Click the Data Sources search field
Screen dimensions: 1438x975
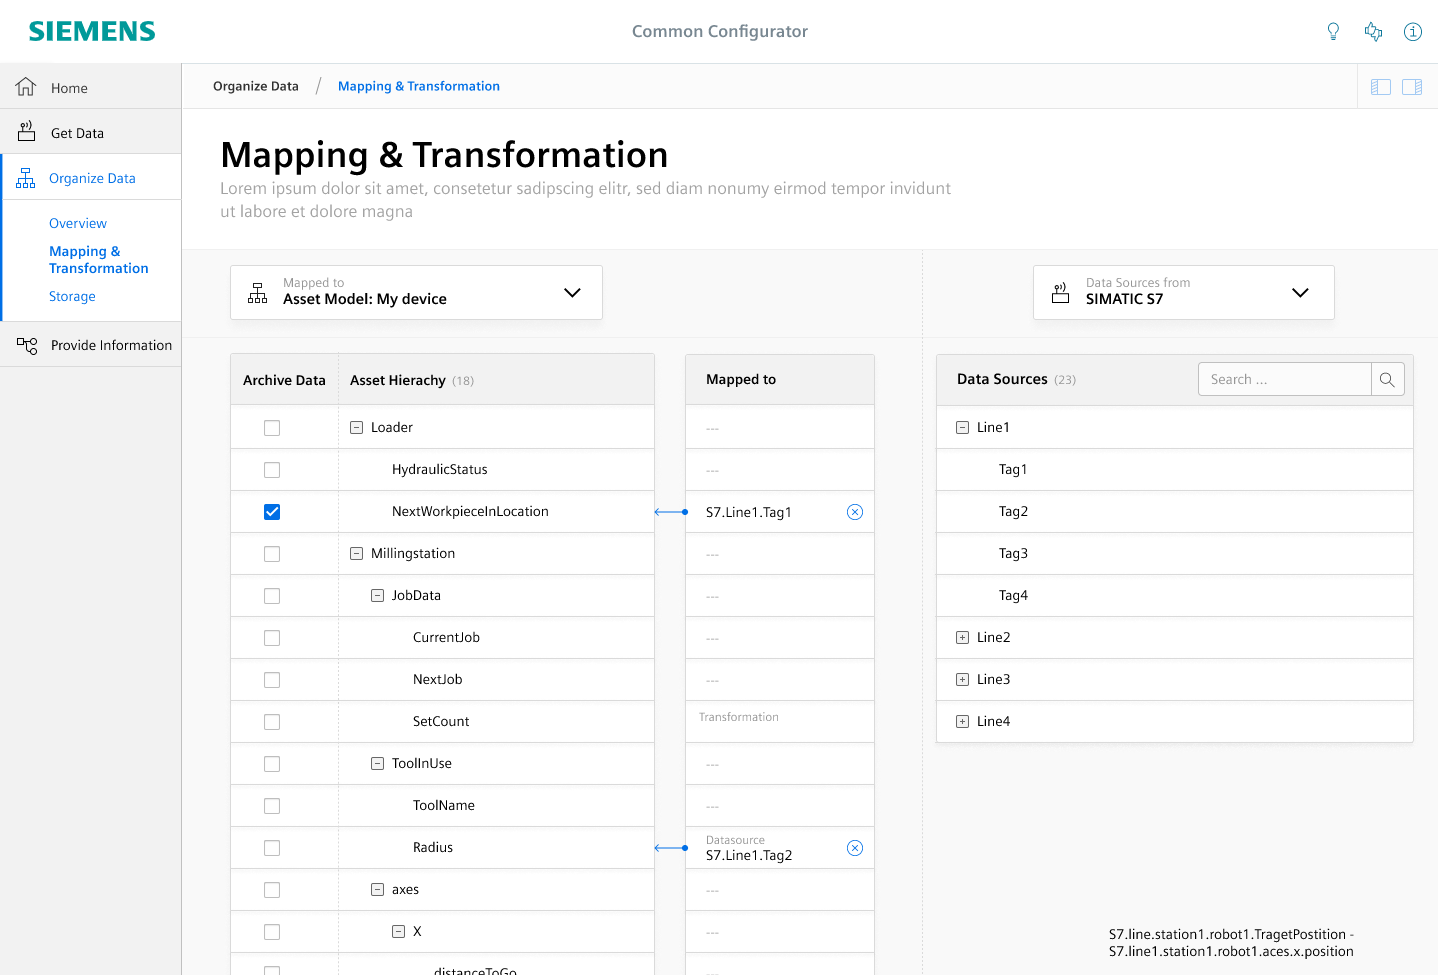[x=1284, y=379]
